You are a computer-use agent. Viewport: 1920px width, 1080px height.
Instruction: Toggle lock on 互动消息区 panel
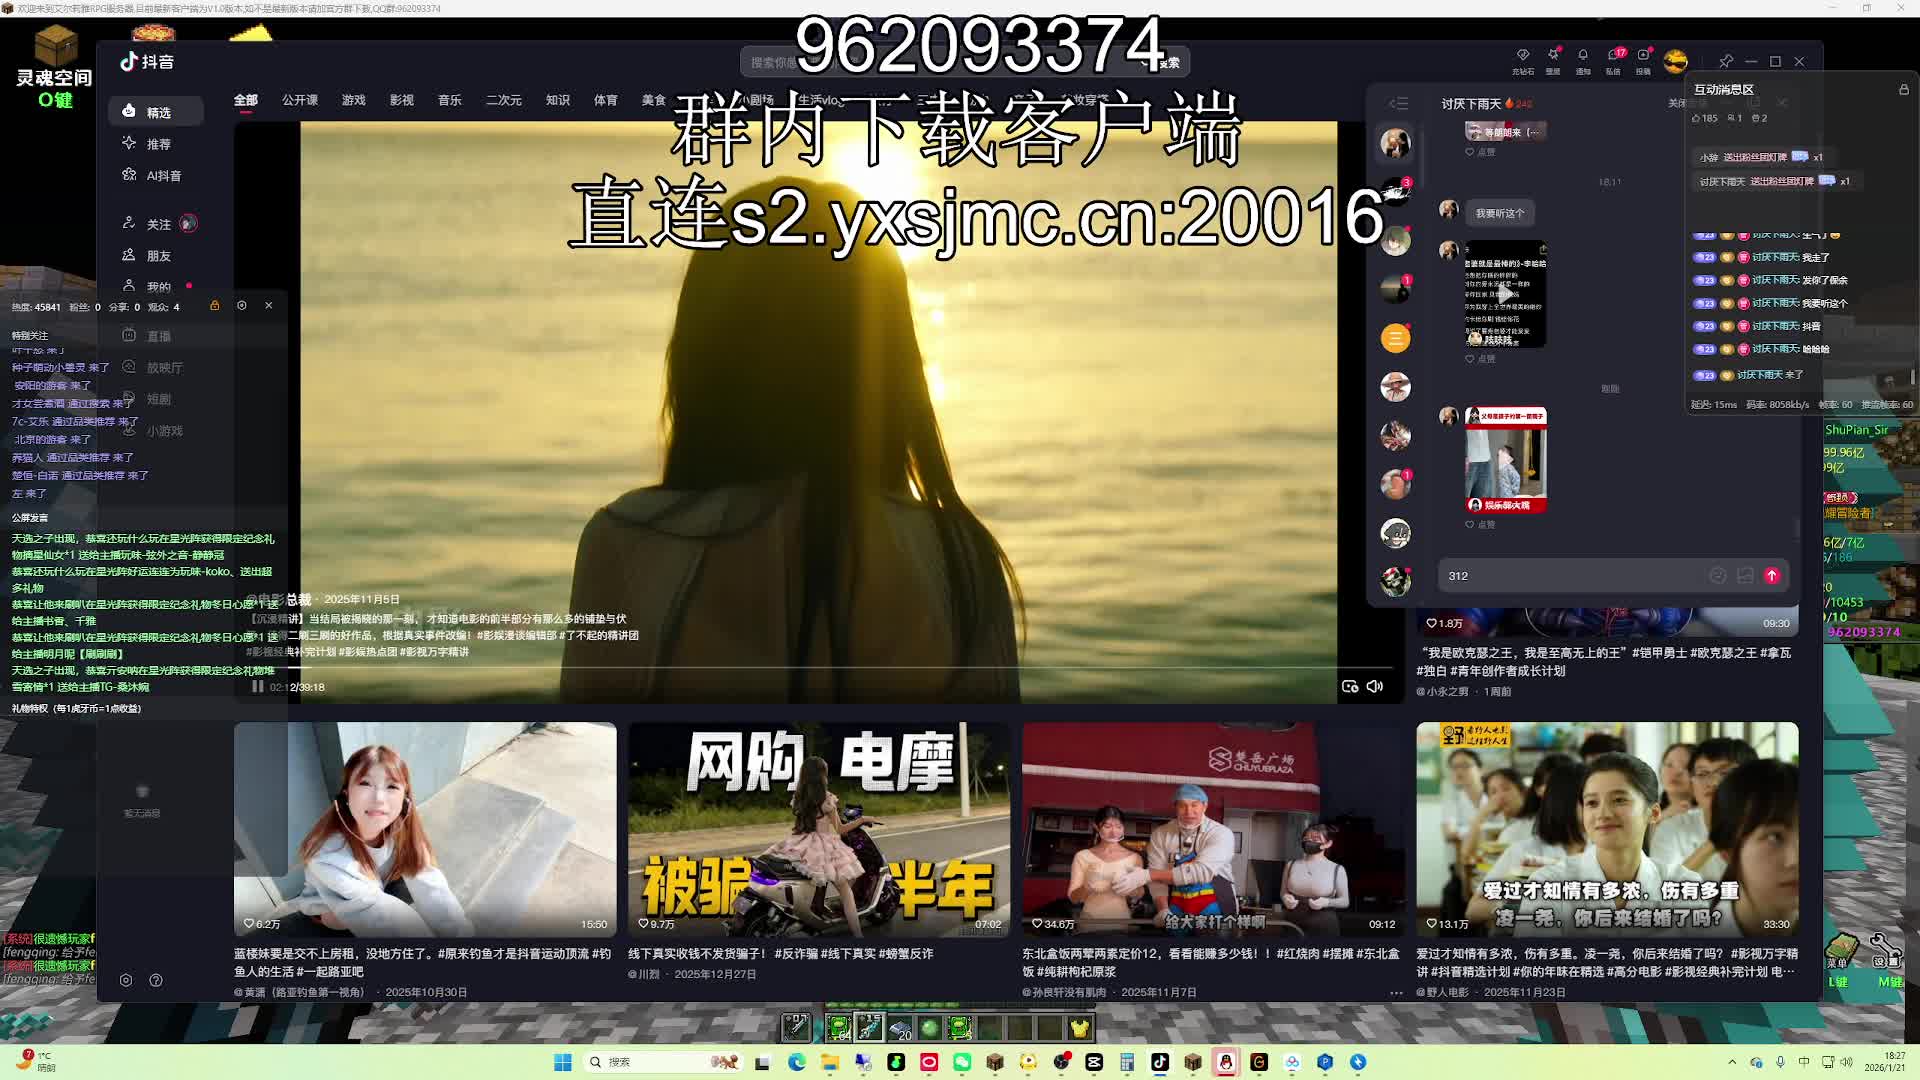pyautogui.click(x=1904, y=90)
